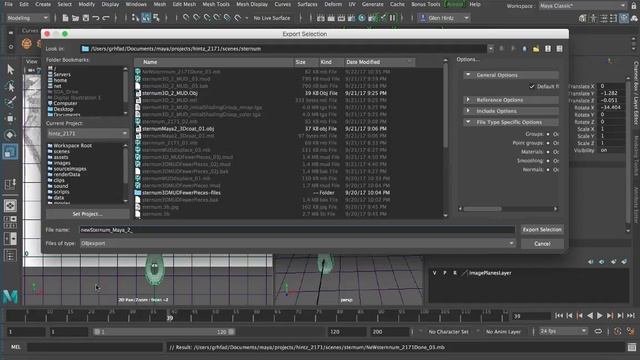The width and height of the screenshot is (640, 360).
Task: Open the File menu
Action: (x=8, y=4)
